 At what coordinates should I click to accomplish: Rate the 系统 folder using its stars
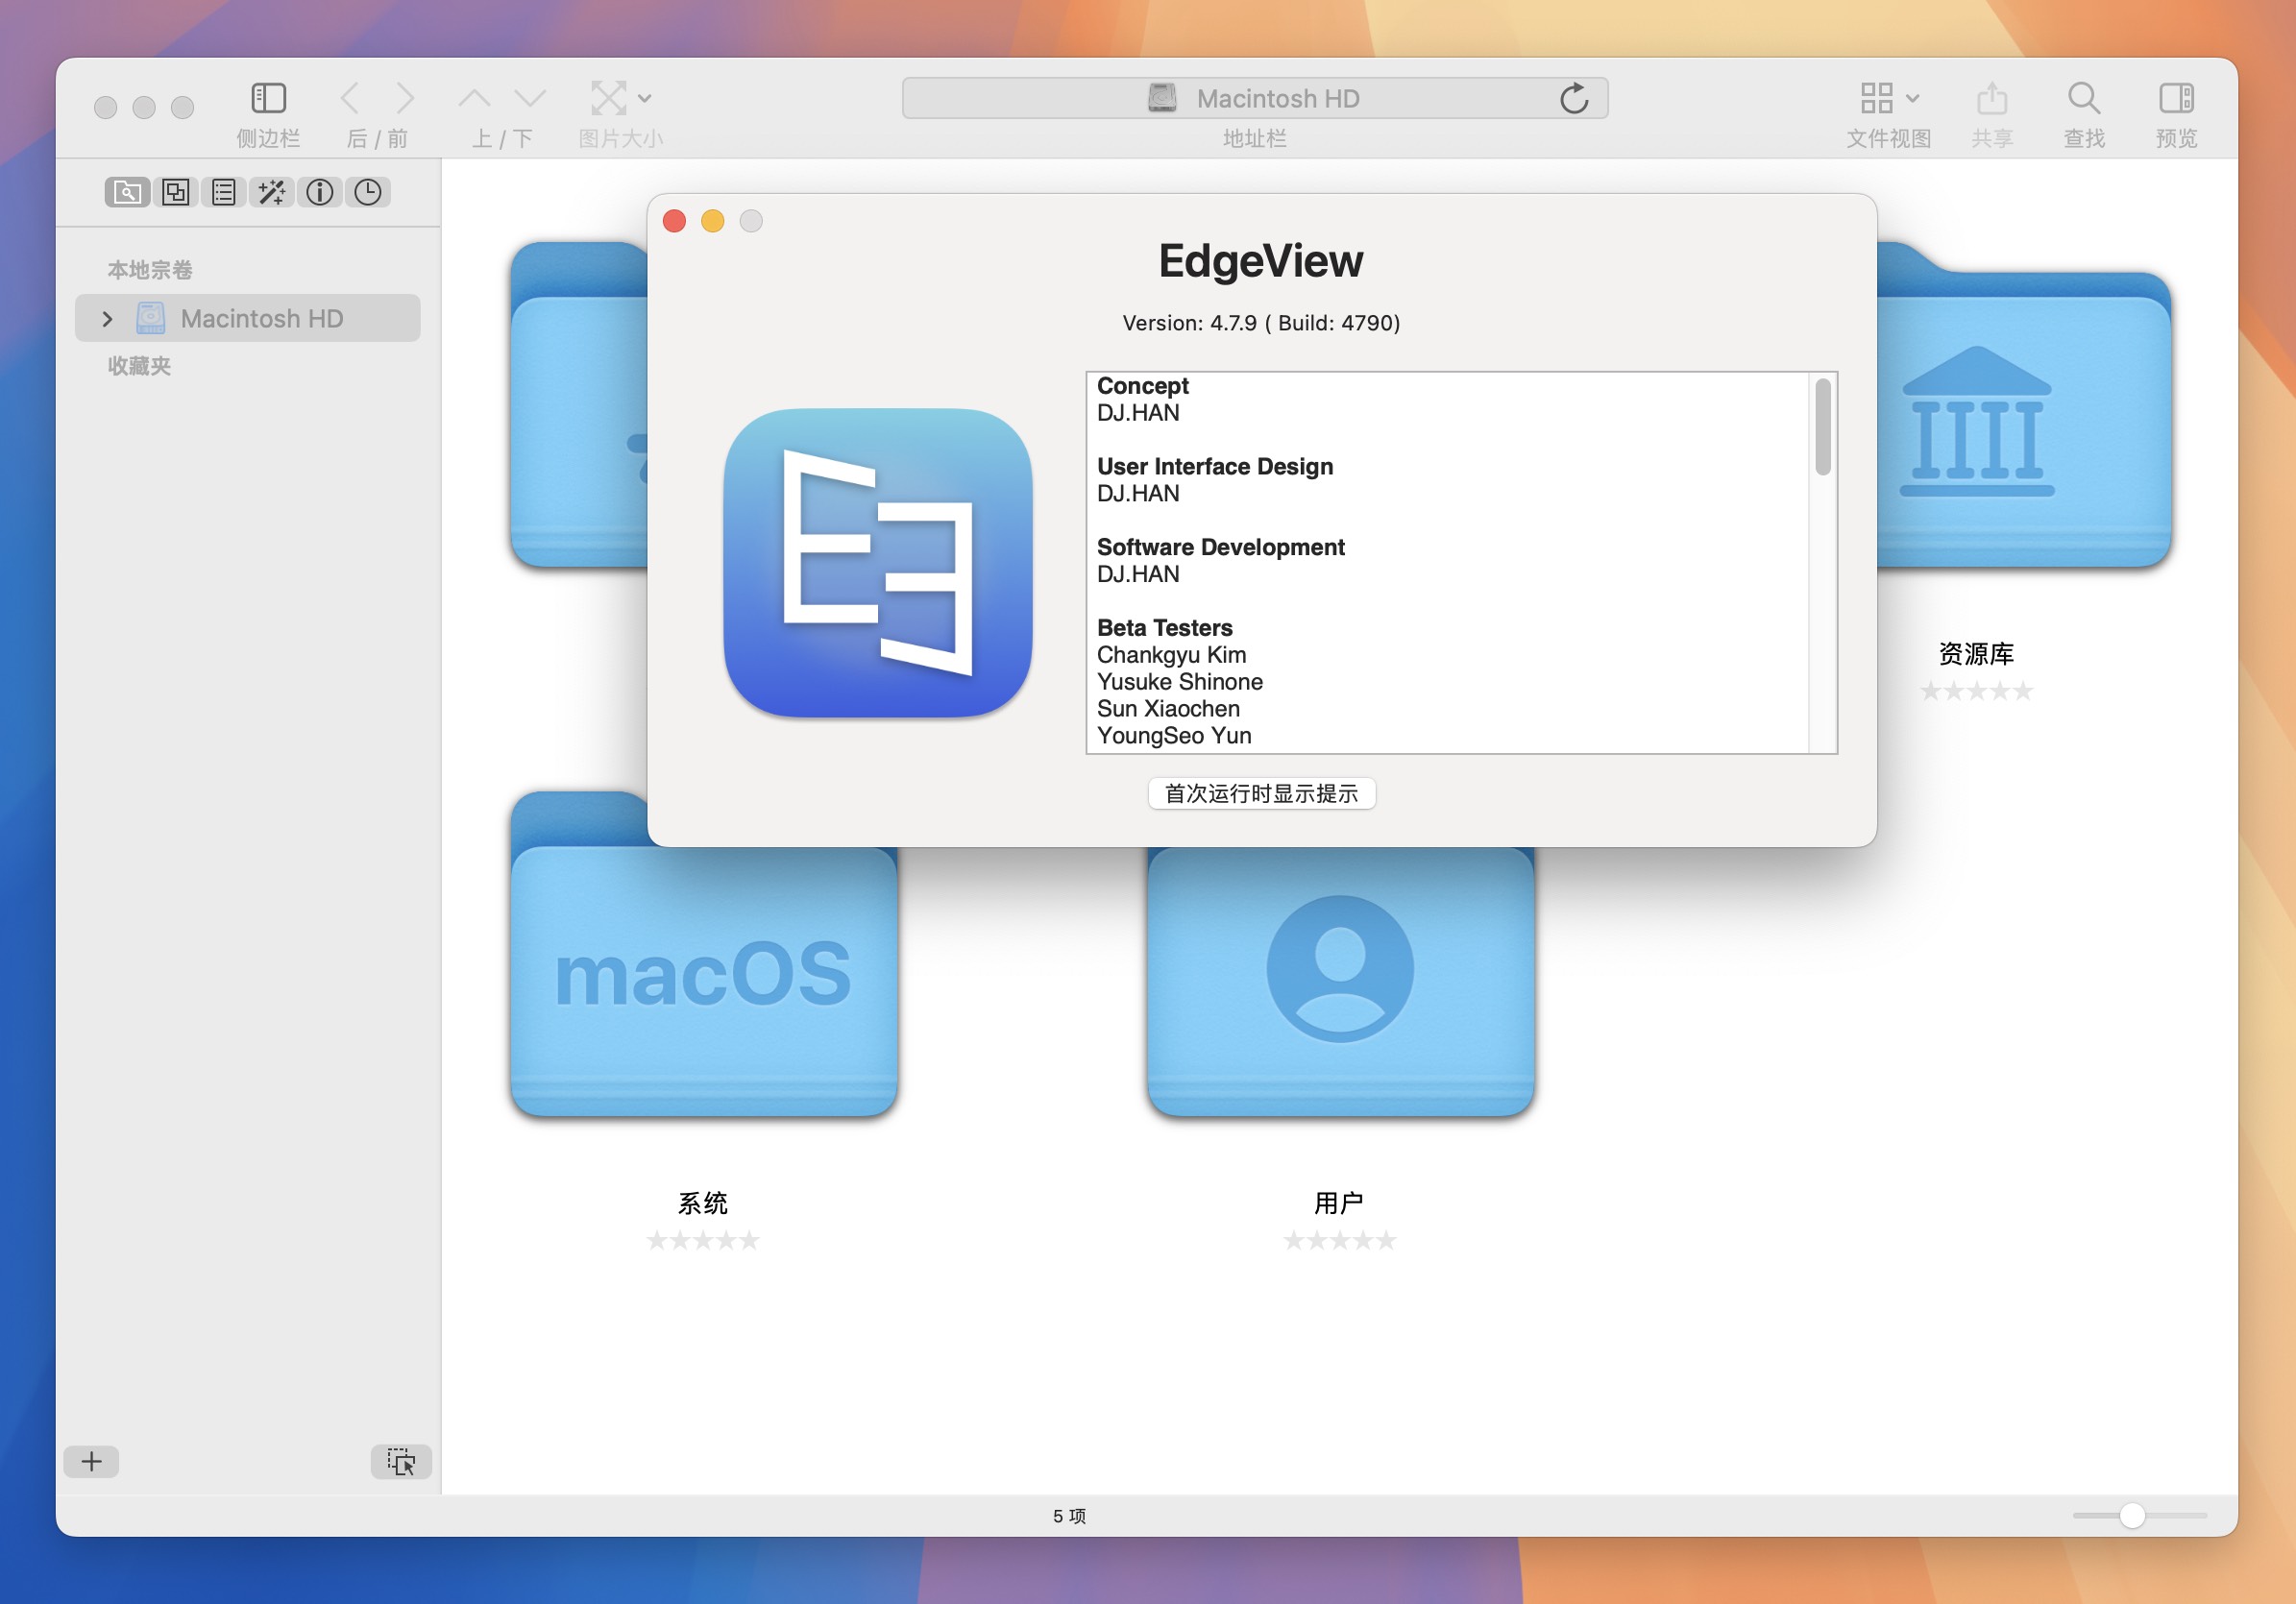pyautogui.click(x=703, y=1241)
